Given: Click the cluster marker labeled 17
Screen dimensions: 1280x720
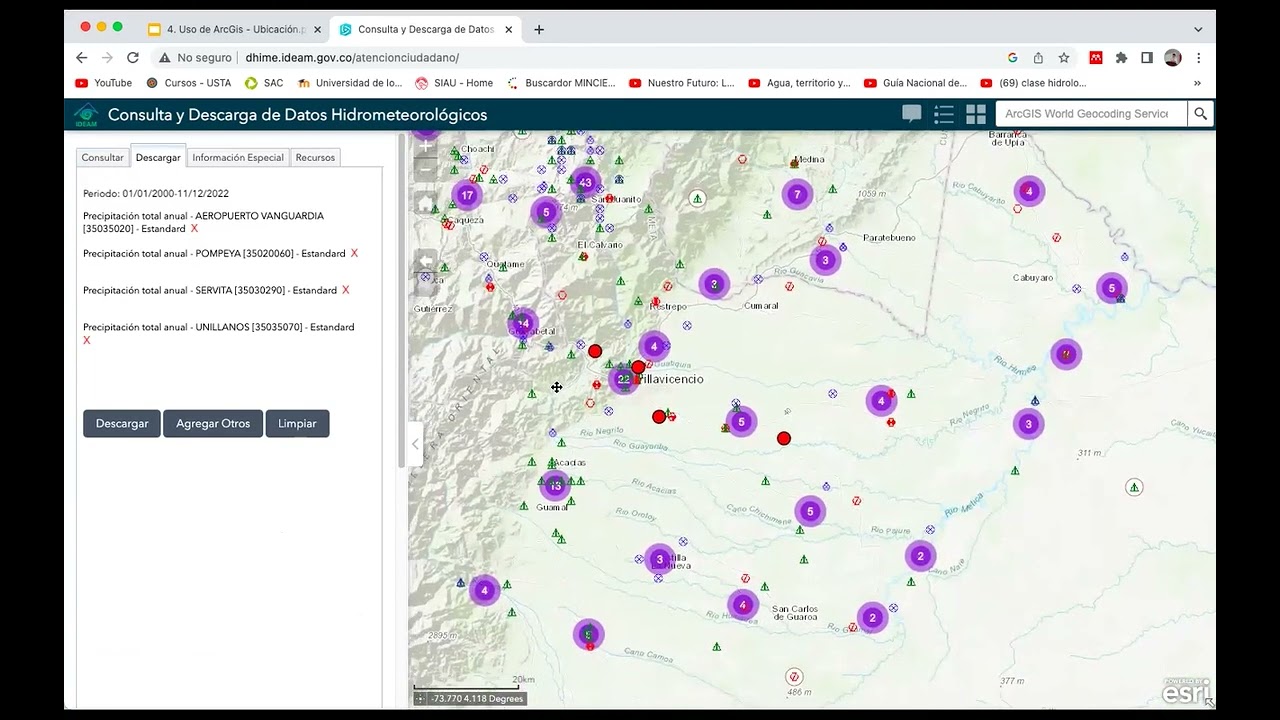Looking at the screenshot, I should pyautogui.click(x=467, y=195).
